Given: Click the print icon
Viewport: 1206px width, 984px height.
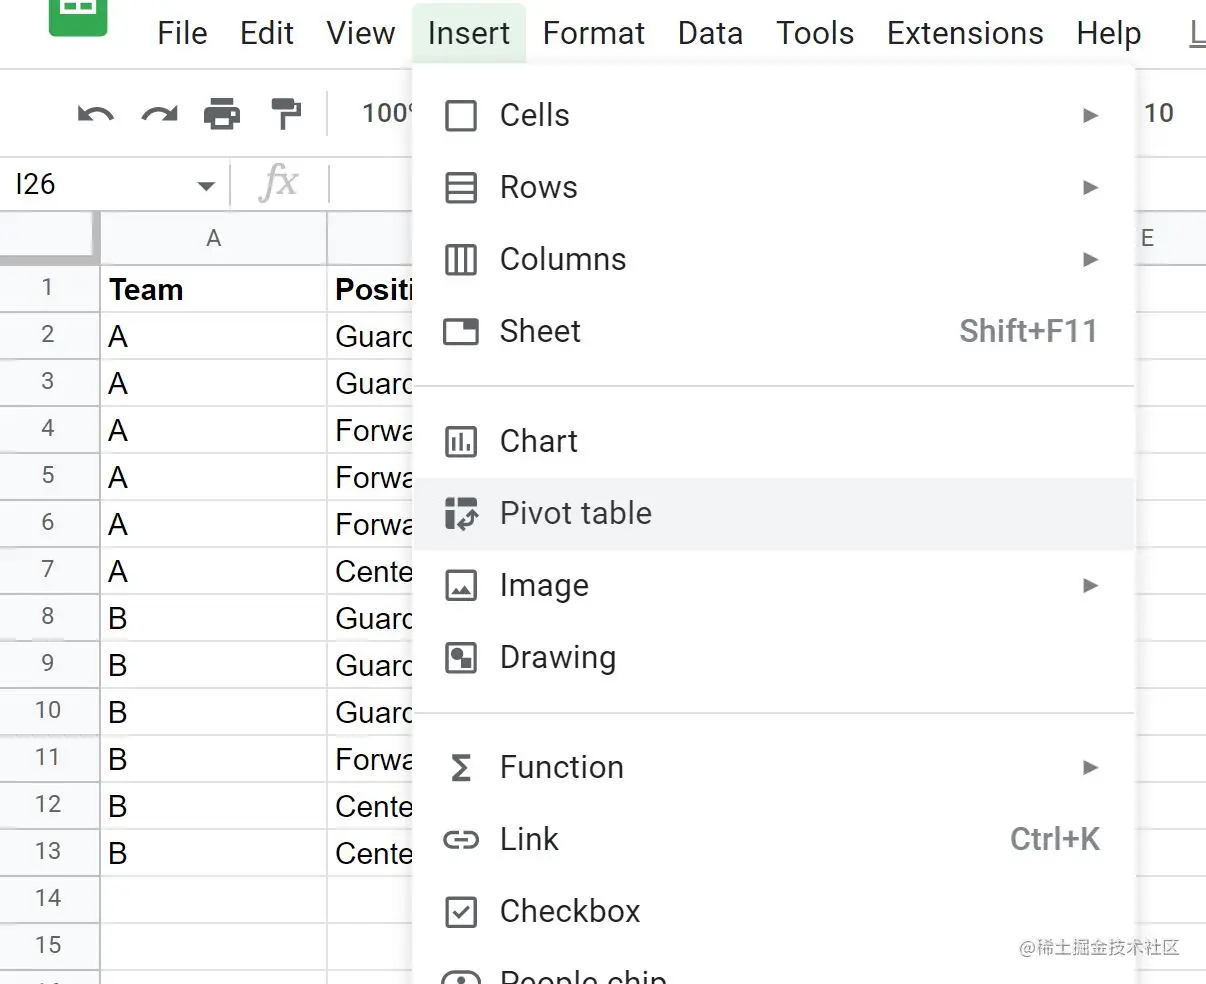Looking at the screenshot, I should pyautogui.click(x=222, y=114).
